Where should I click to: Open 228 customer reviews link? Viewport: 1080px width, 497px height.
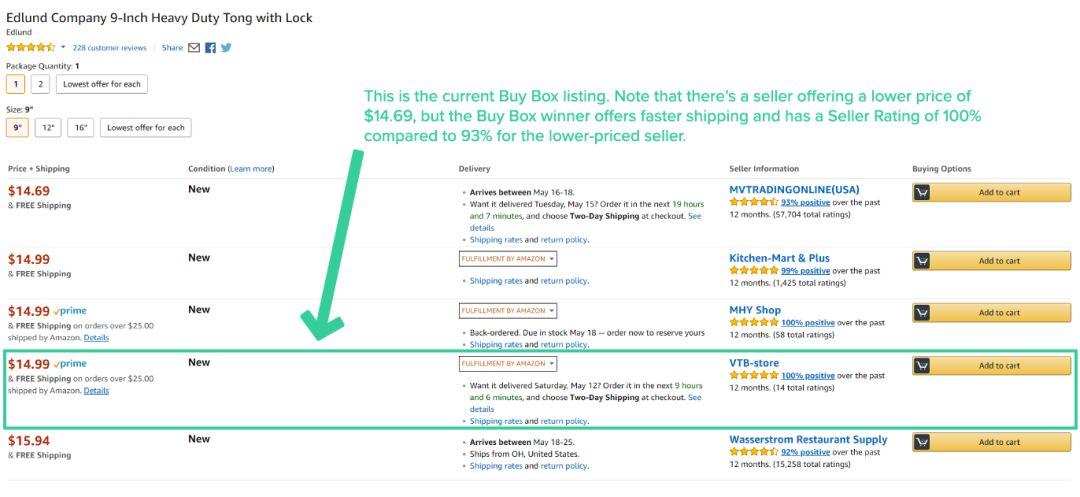pos(110,48)
